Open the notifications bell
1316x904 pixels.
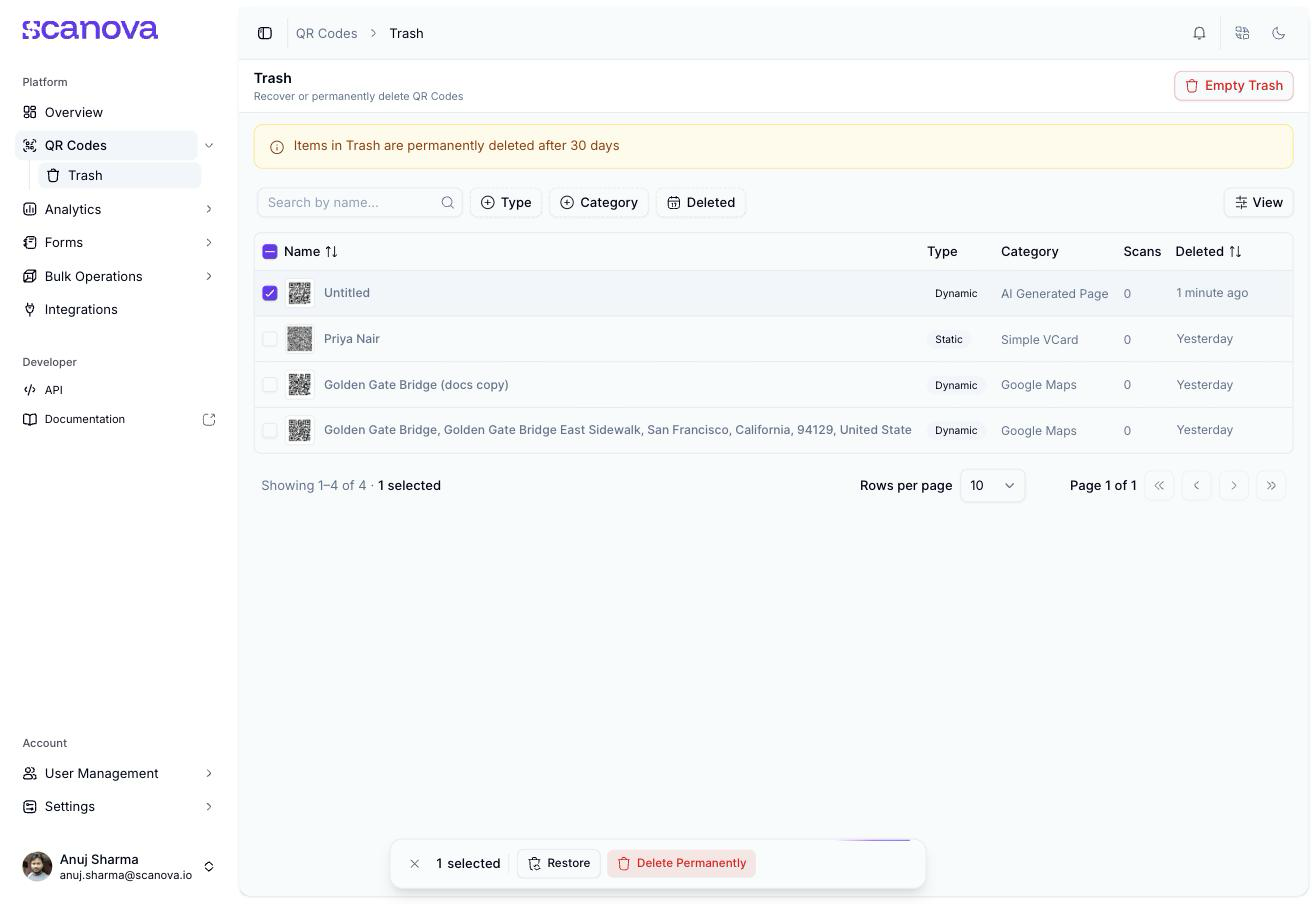click(x=1199, y=33)
